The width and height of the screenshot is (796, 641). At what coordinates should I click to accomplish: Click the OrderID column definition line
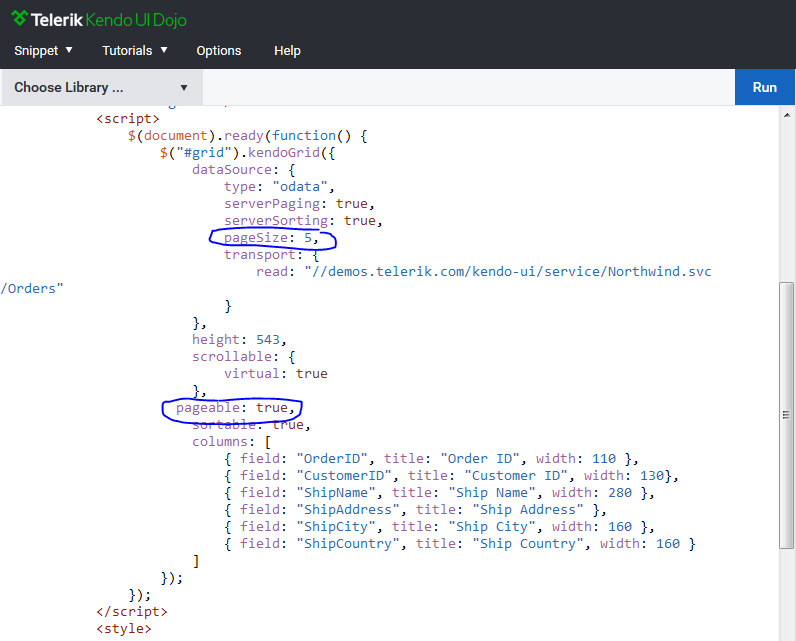(431, 459)
